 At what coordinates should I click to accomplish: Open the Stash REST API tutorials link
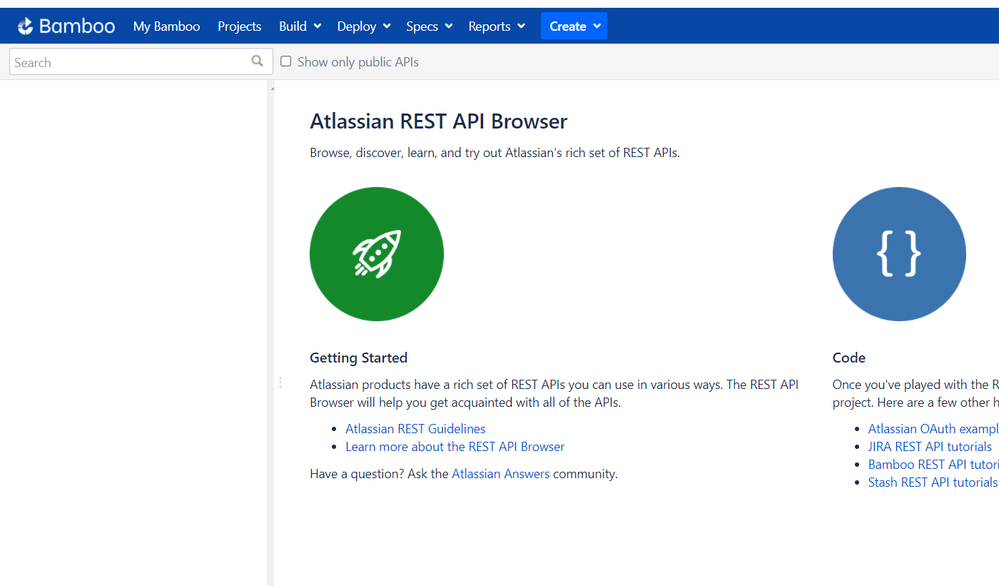point(932,482)
